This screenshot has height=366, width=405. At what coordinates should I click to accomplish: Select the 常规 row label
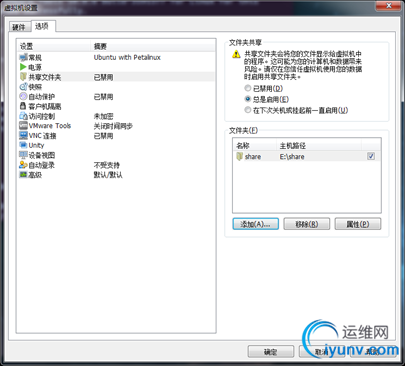(35, 57)
